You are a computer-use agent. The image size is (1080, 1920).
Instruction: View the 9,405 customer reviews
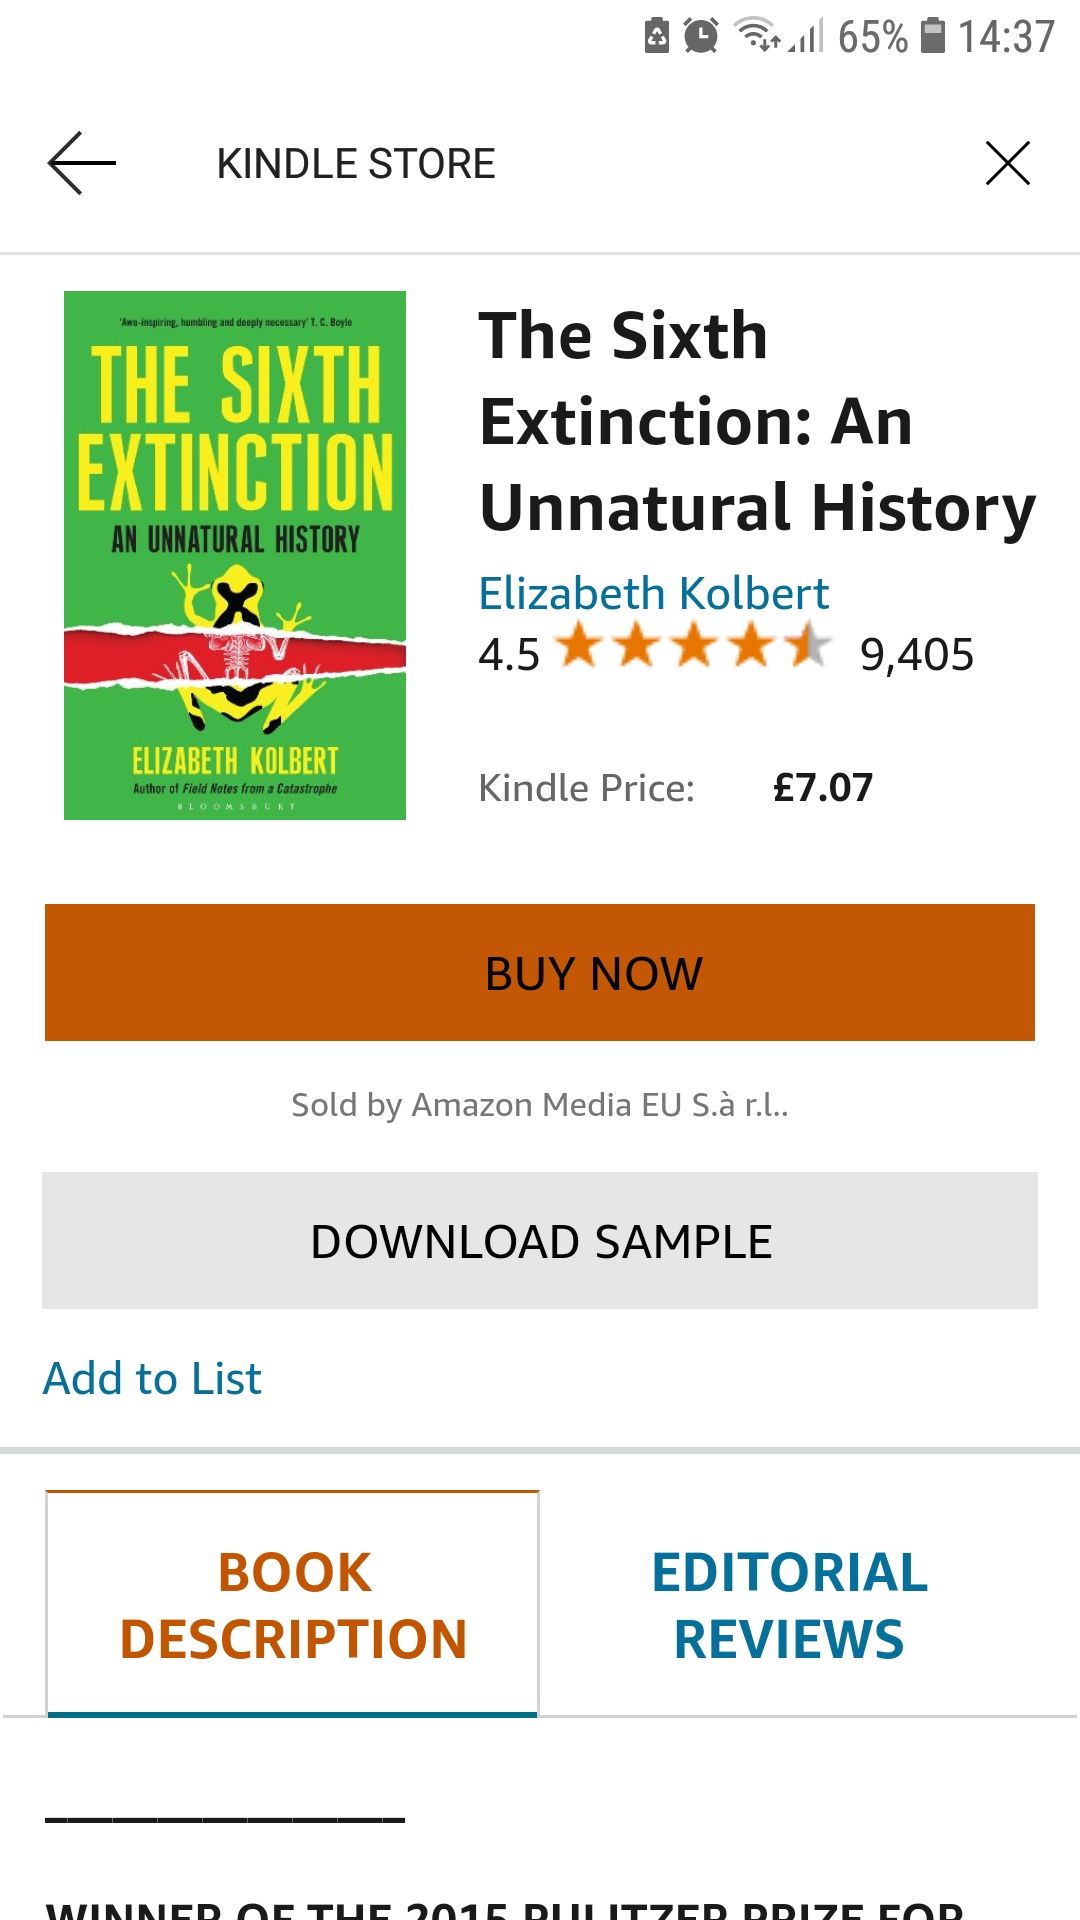917,656
